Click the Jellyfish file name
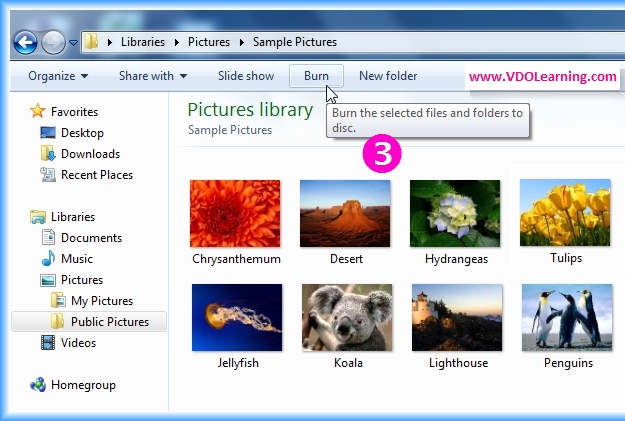The image size is (625, 421). pos(238,363)
